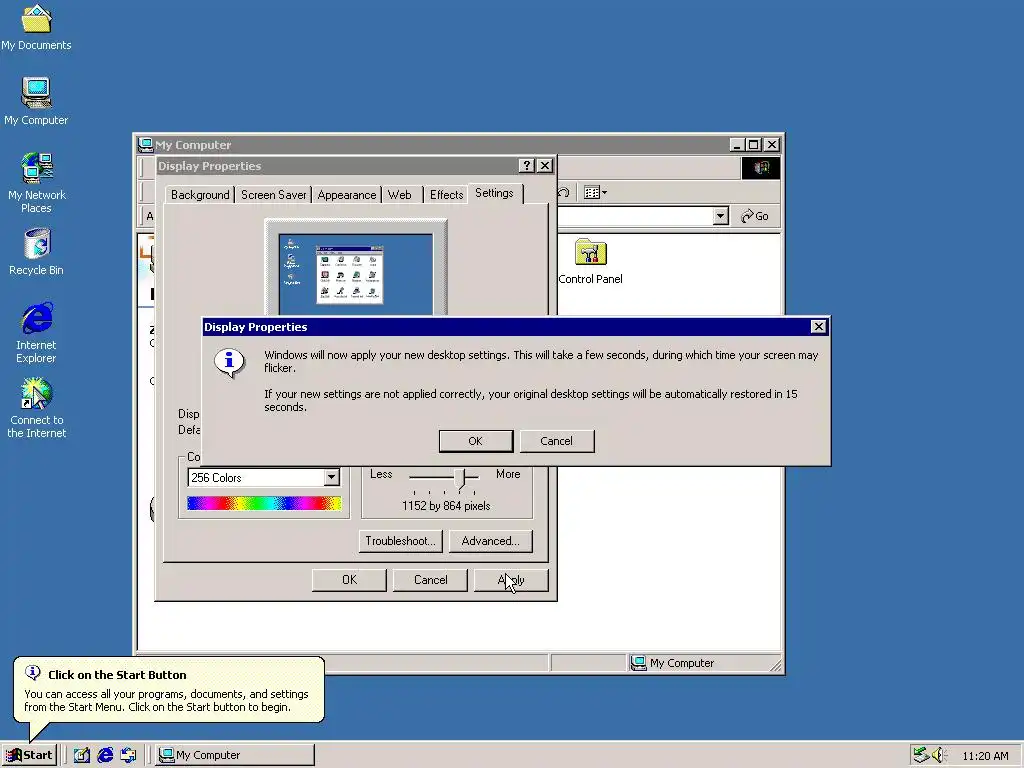Image resolution: width=1024 pixels, height=768 pixels.
Task: Click the 'Less' label by the slider
Action: (x=381, y=474)
